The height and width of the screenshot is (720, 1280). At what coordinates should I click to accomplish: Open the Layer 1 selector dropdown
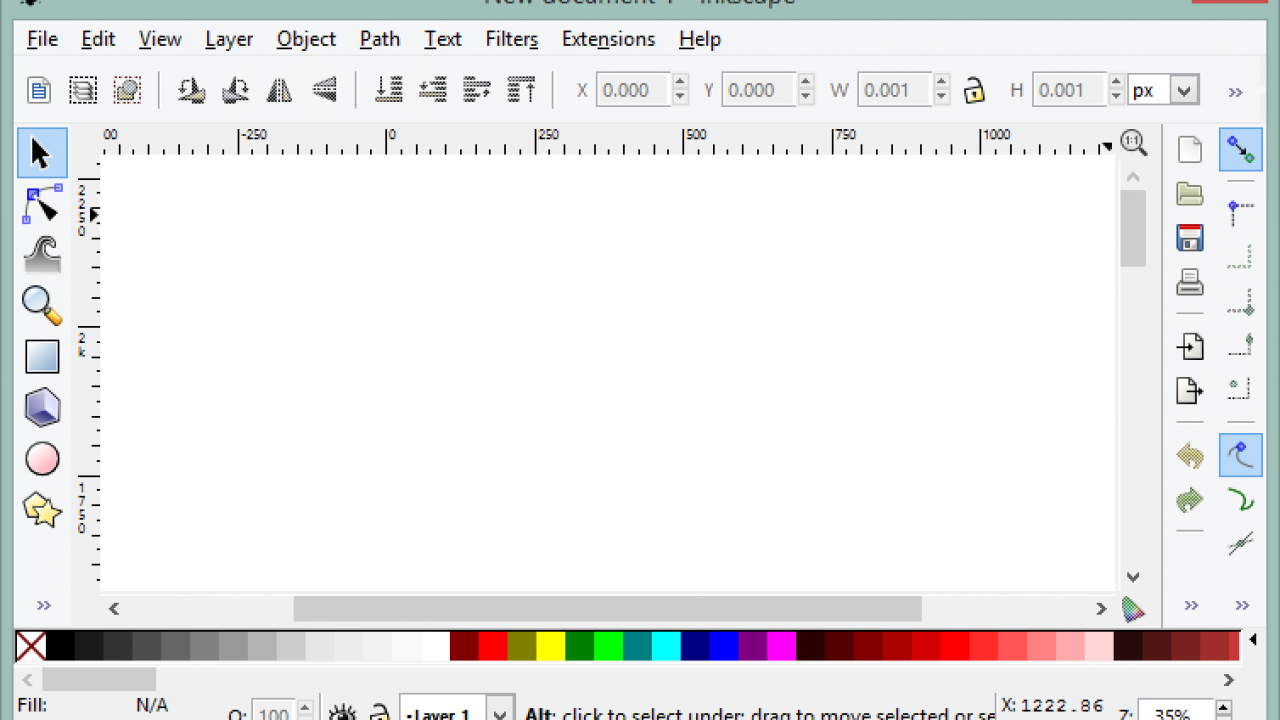[x=499, y=711]
